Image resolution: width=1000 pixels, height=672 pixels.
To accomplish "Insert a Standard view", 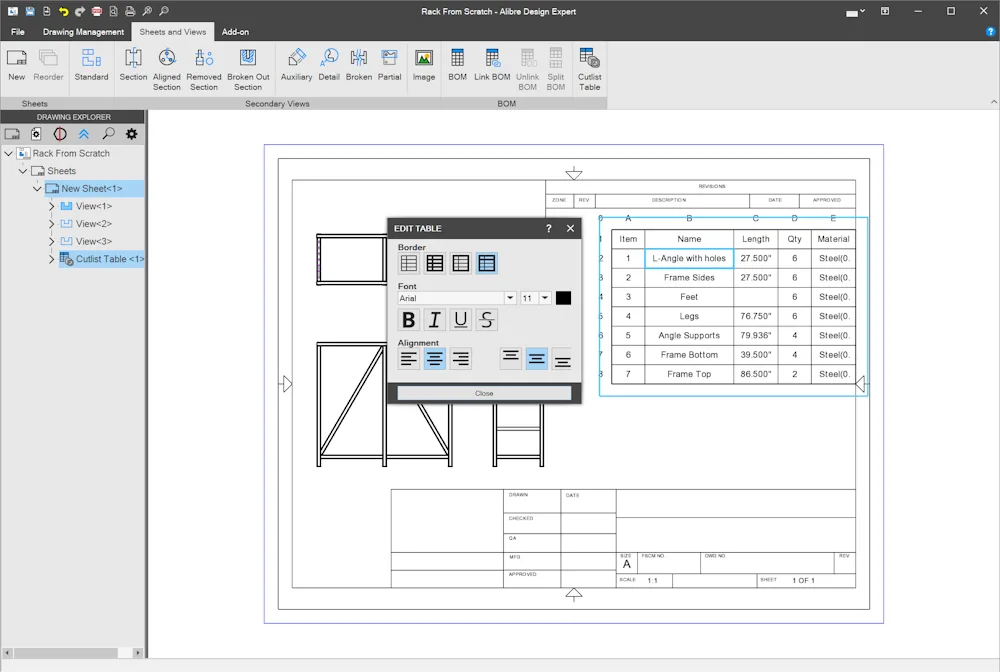I will pos(91,65).
